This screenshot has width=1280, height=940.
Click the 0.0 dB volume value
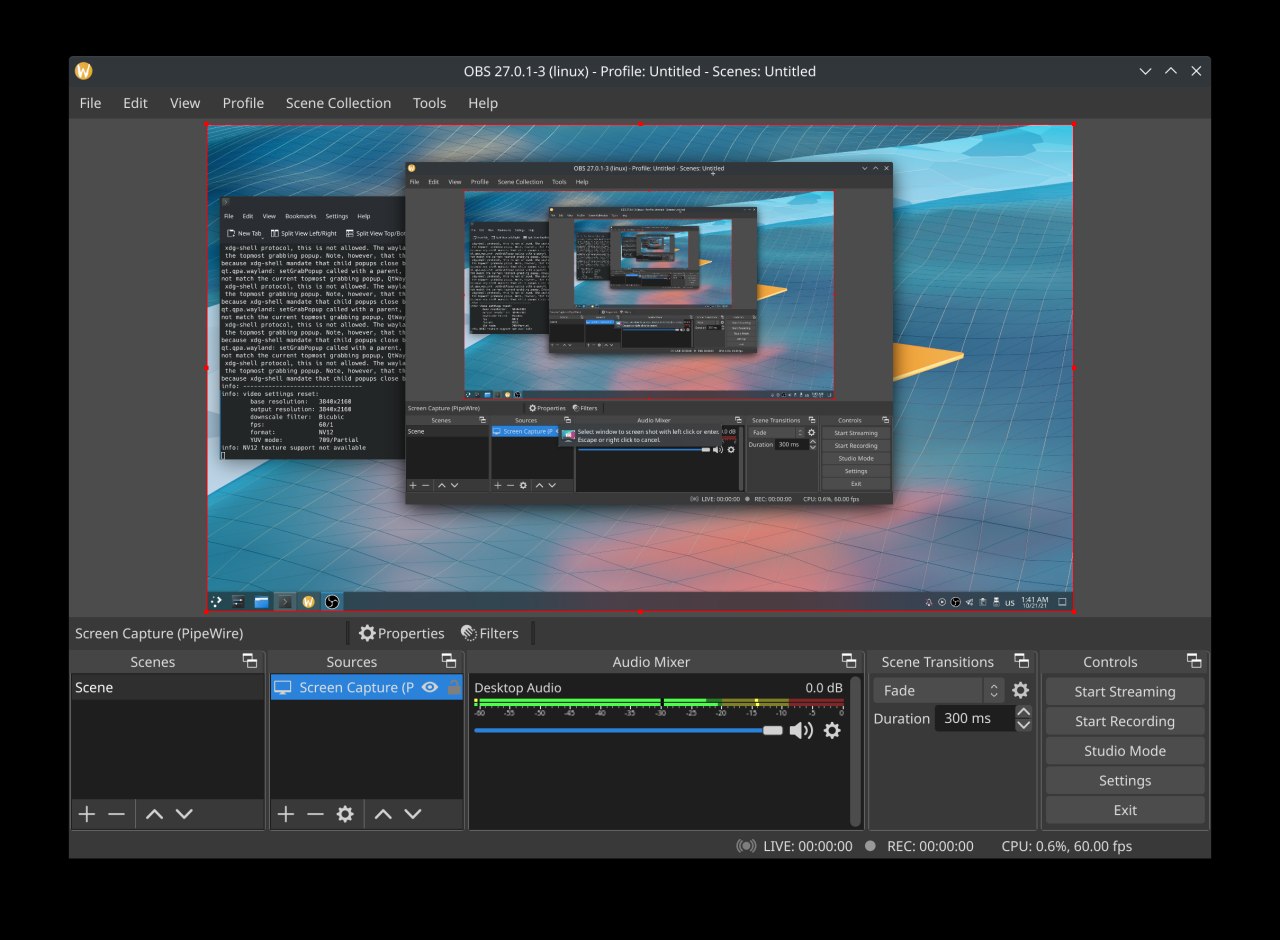point(824,688)
